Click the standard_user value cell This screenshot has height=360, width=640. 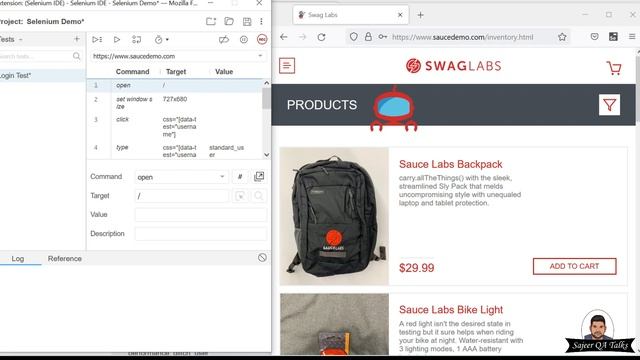pos(227,151)
